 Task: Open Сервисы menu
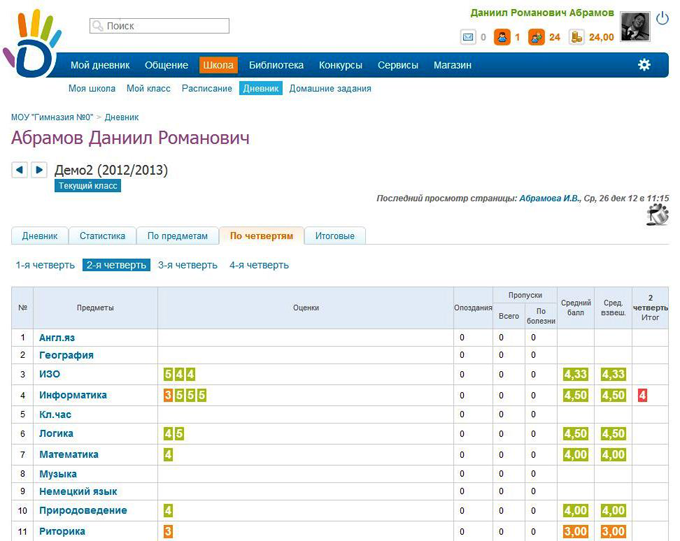(398, 65)
